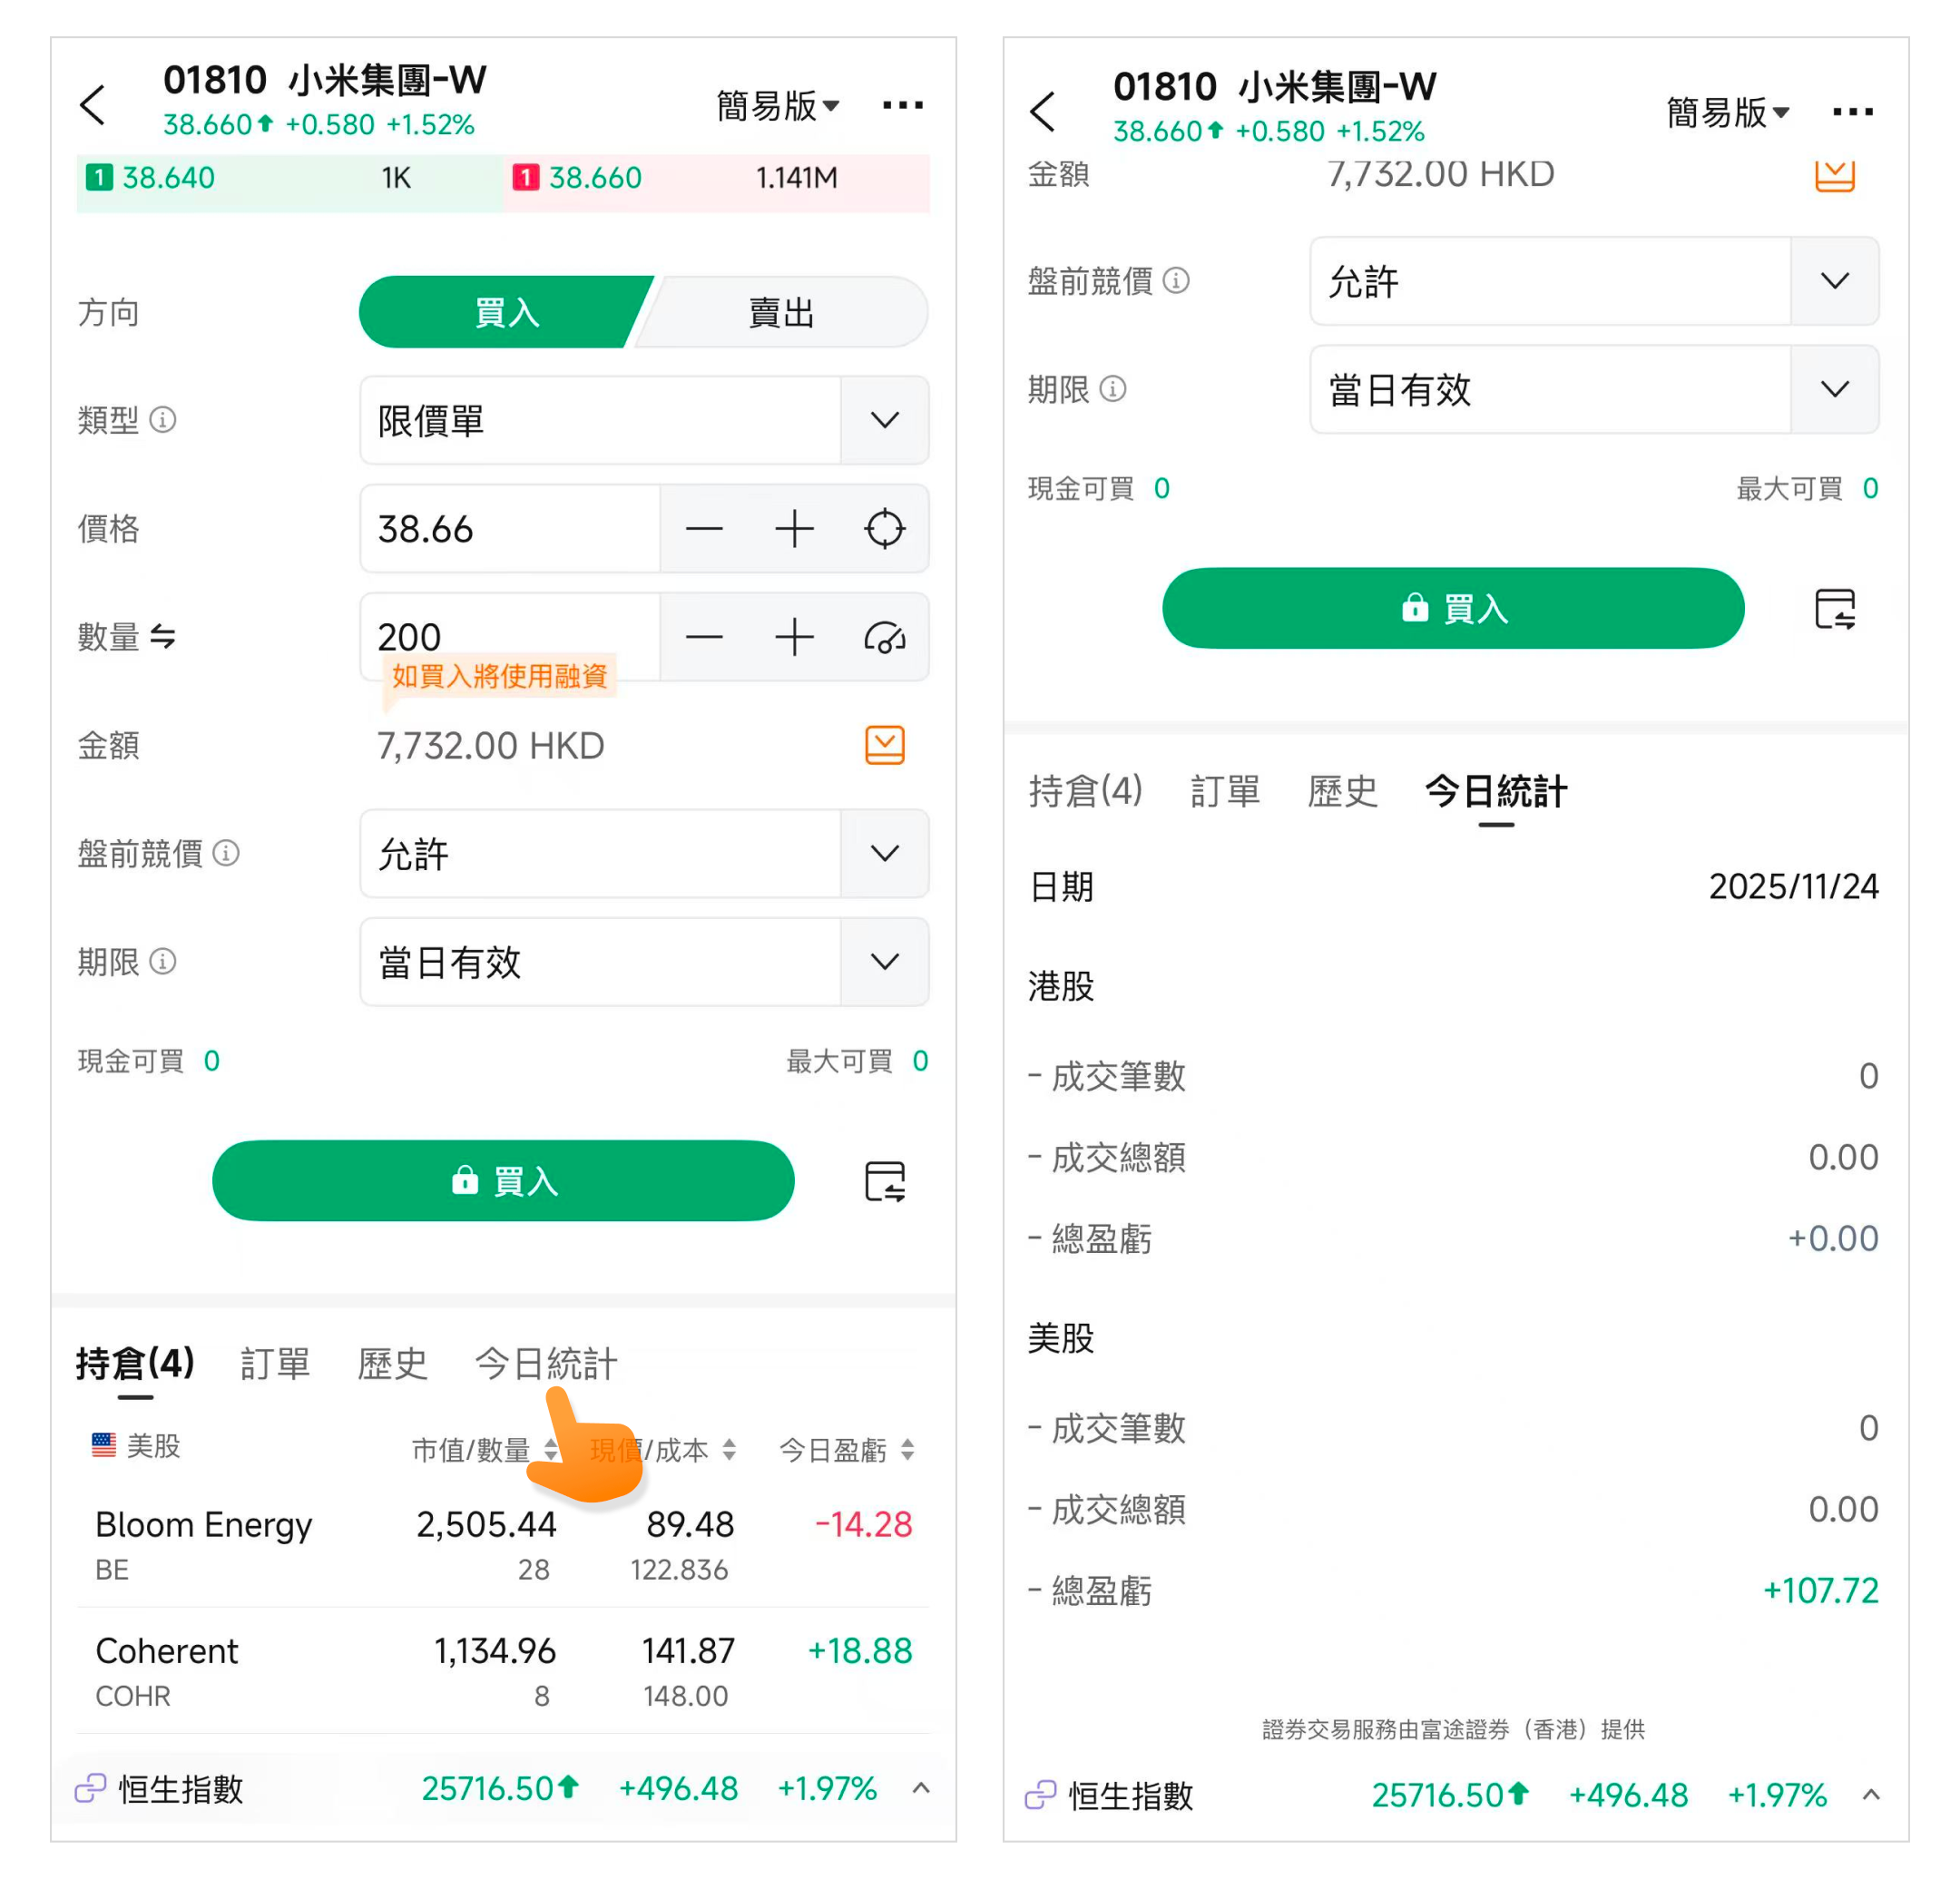This screenshot has height=1879, width=1960.
Task: Select the 買入 buy direction toggle
Action: click(x=506, y=313)
